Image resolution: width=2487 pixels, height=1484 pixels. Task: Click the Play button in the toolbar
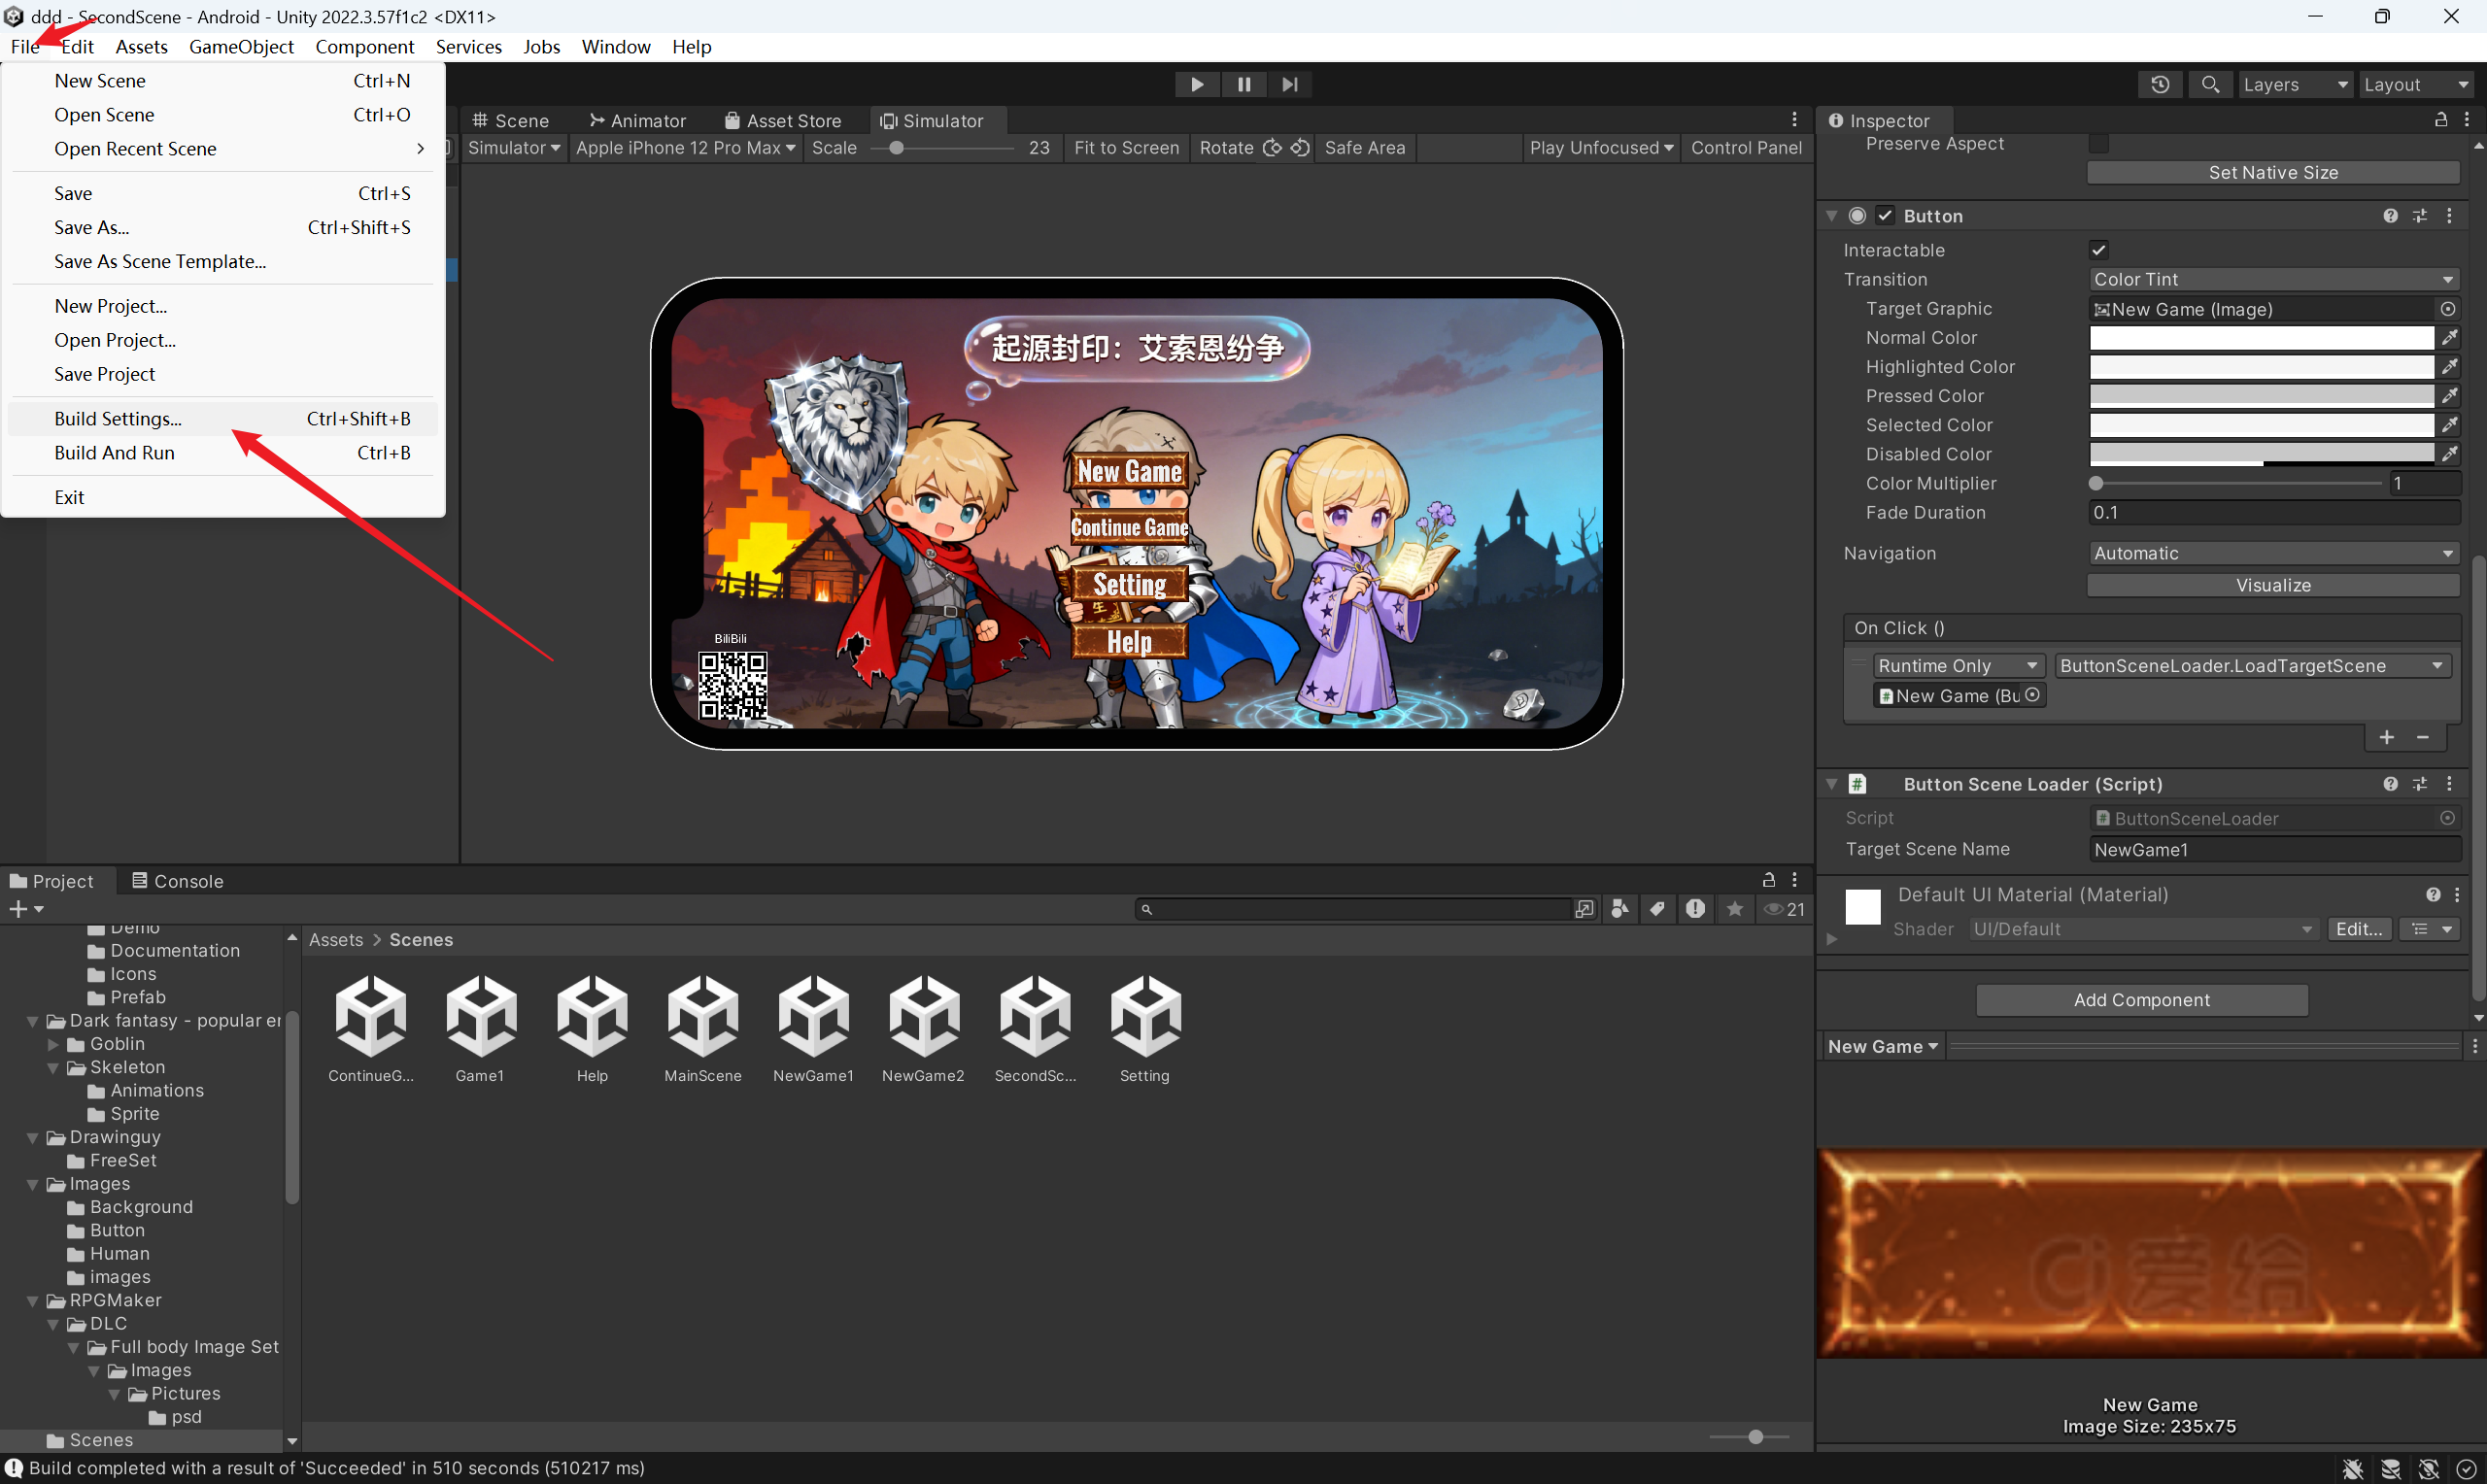(1196, 85)
